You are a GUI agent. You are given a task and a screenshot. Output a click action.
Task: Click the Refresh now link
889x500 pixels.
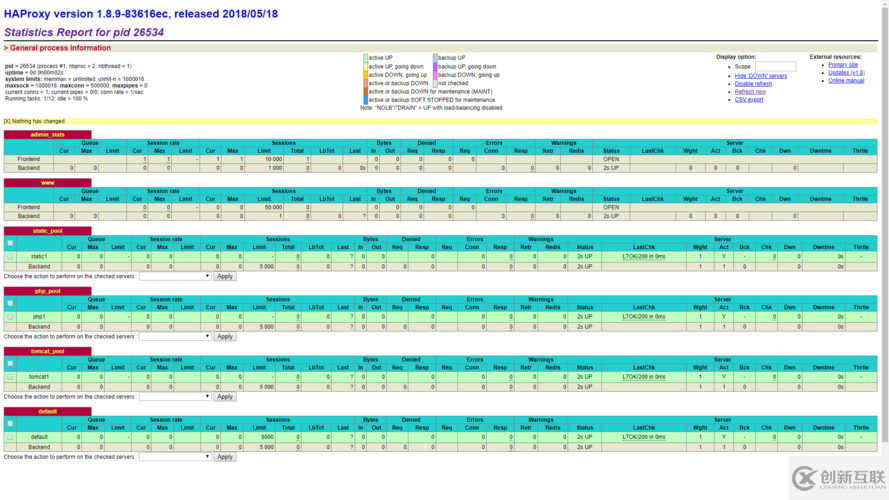click(750, 92)
